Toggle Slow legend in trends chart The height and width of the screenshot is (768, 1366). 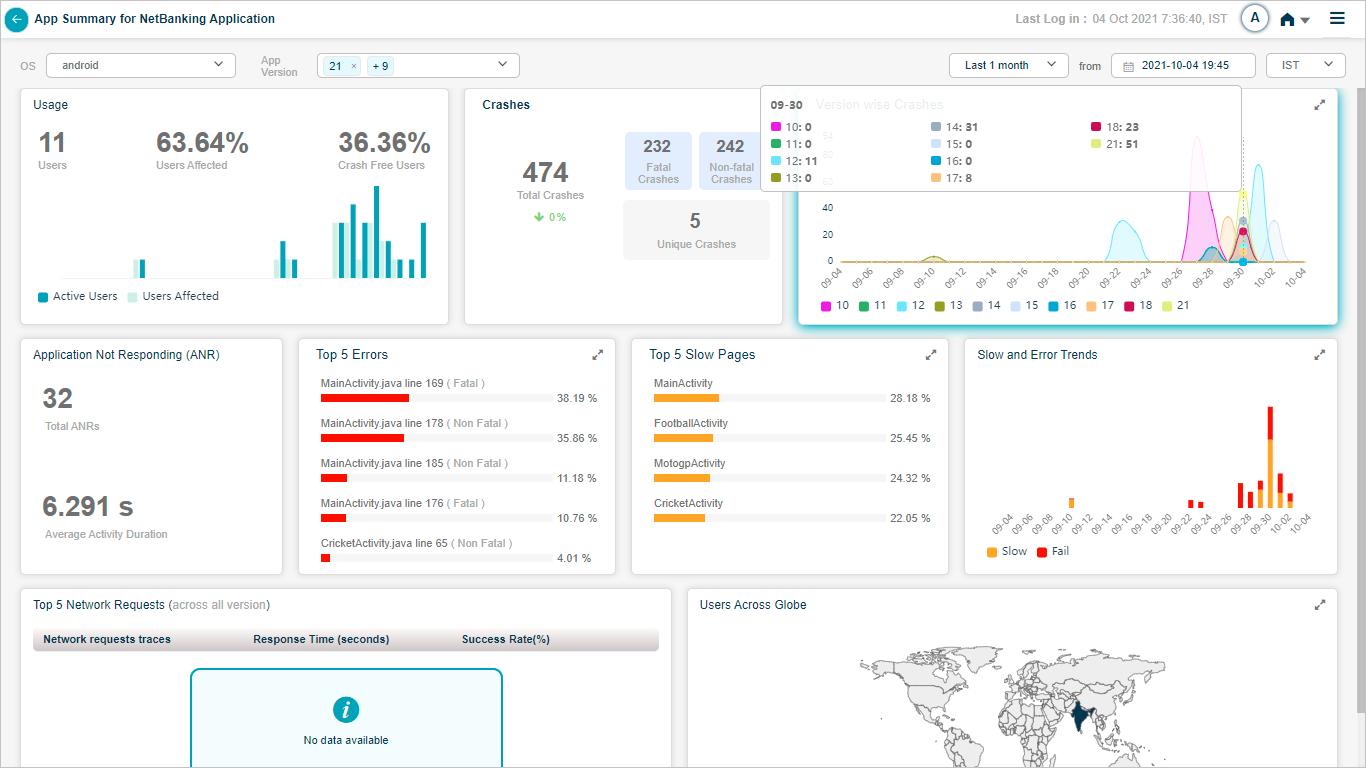[1007, 551]
